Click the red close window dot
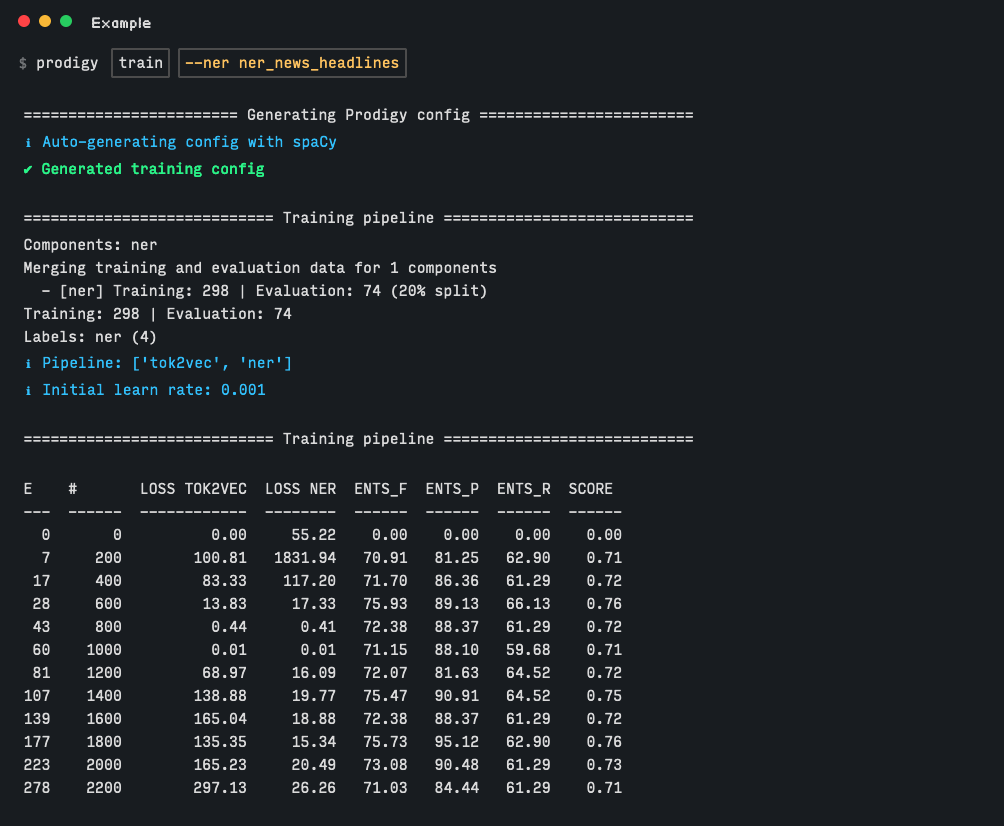The height and width of the screenshot is (826, 1004). [24, 21]
